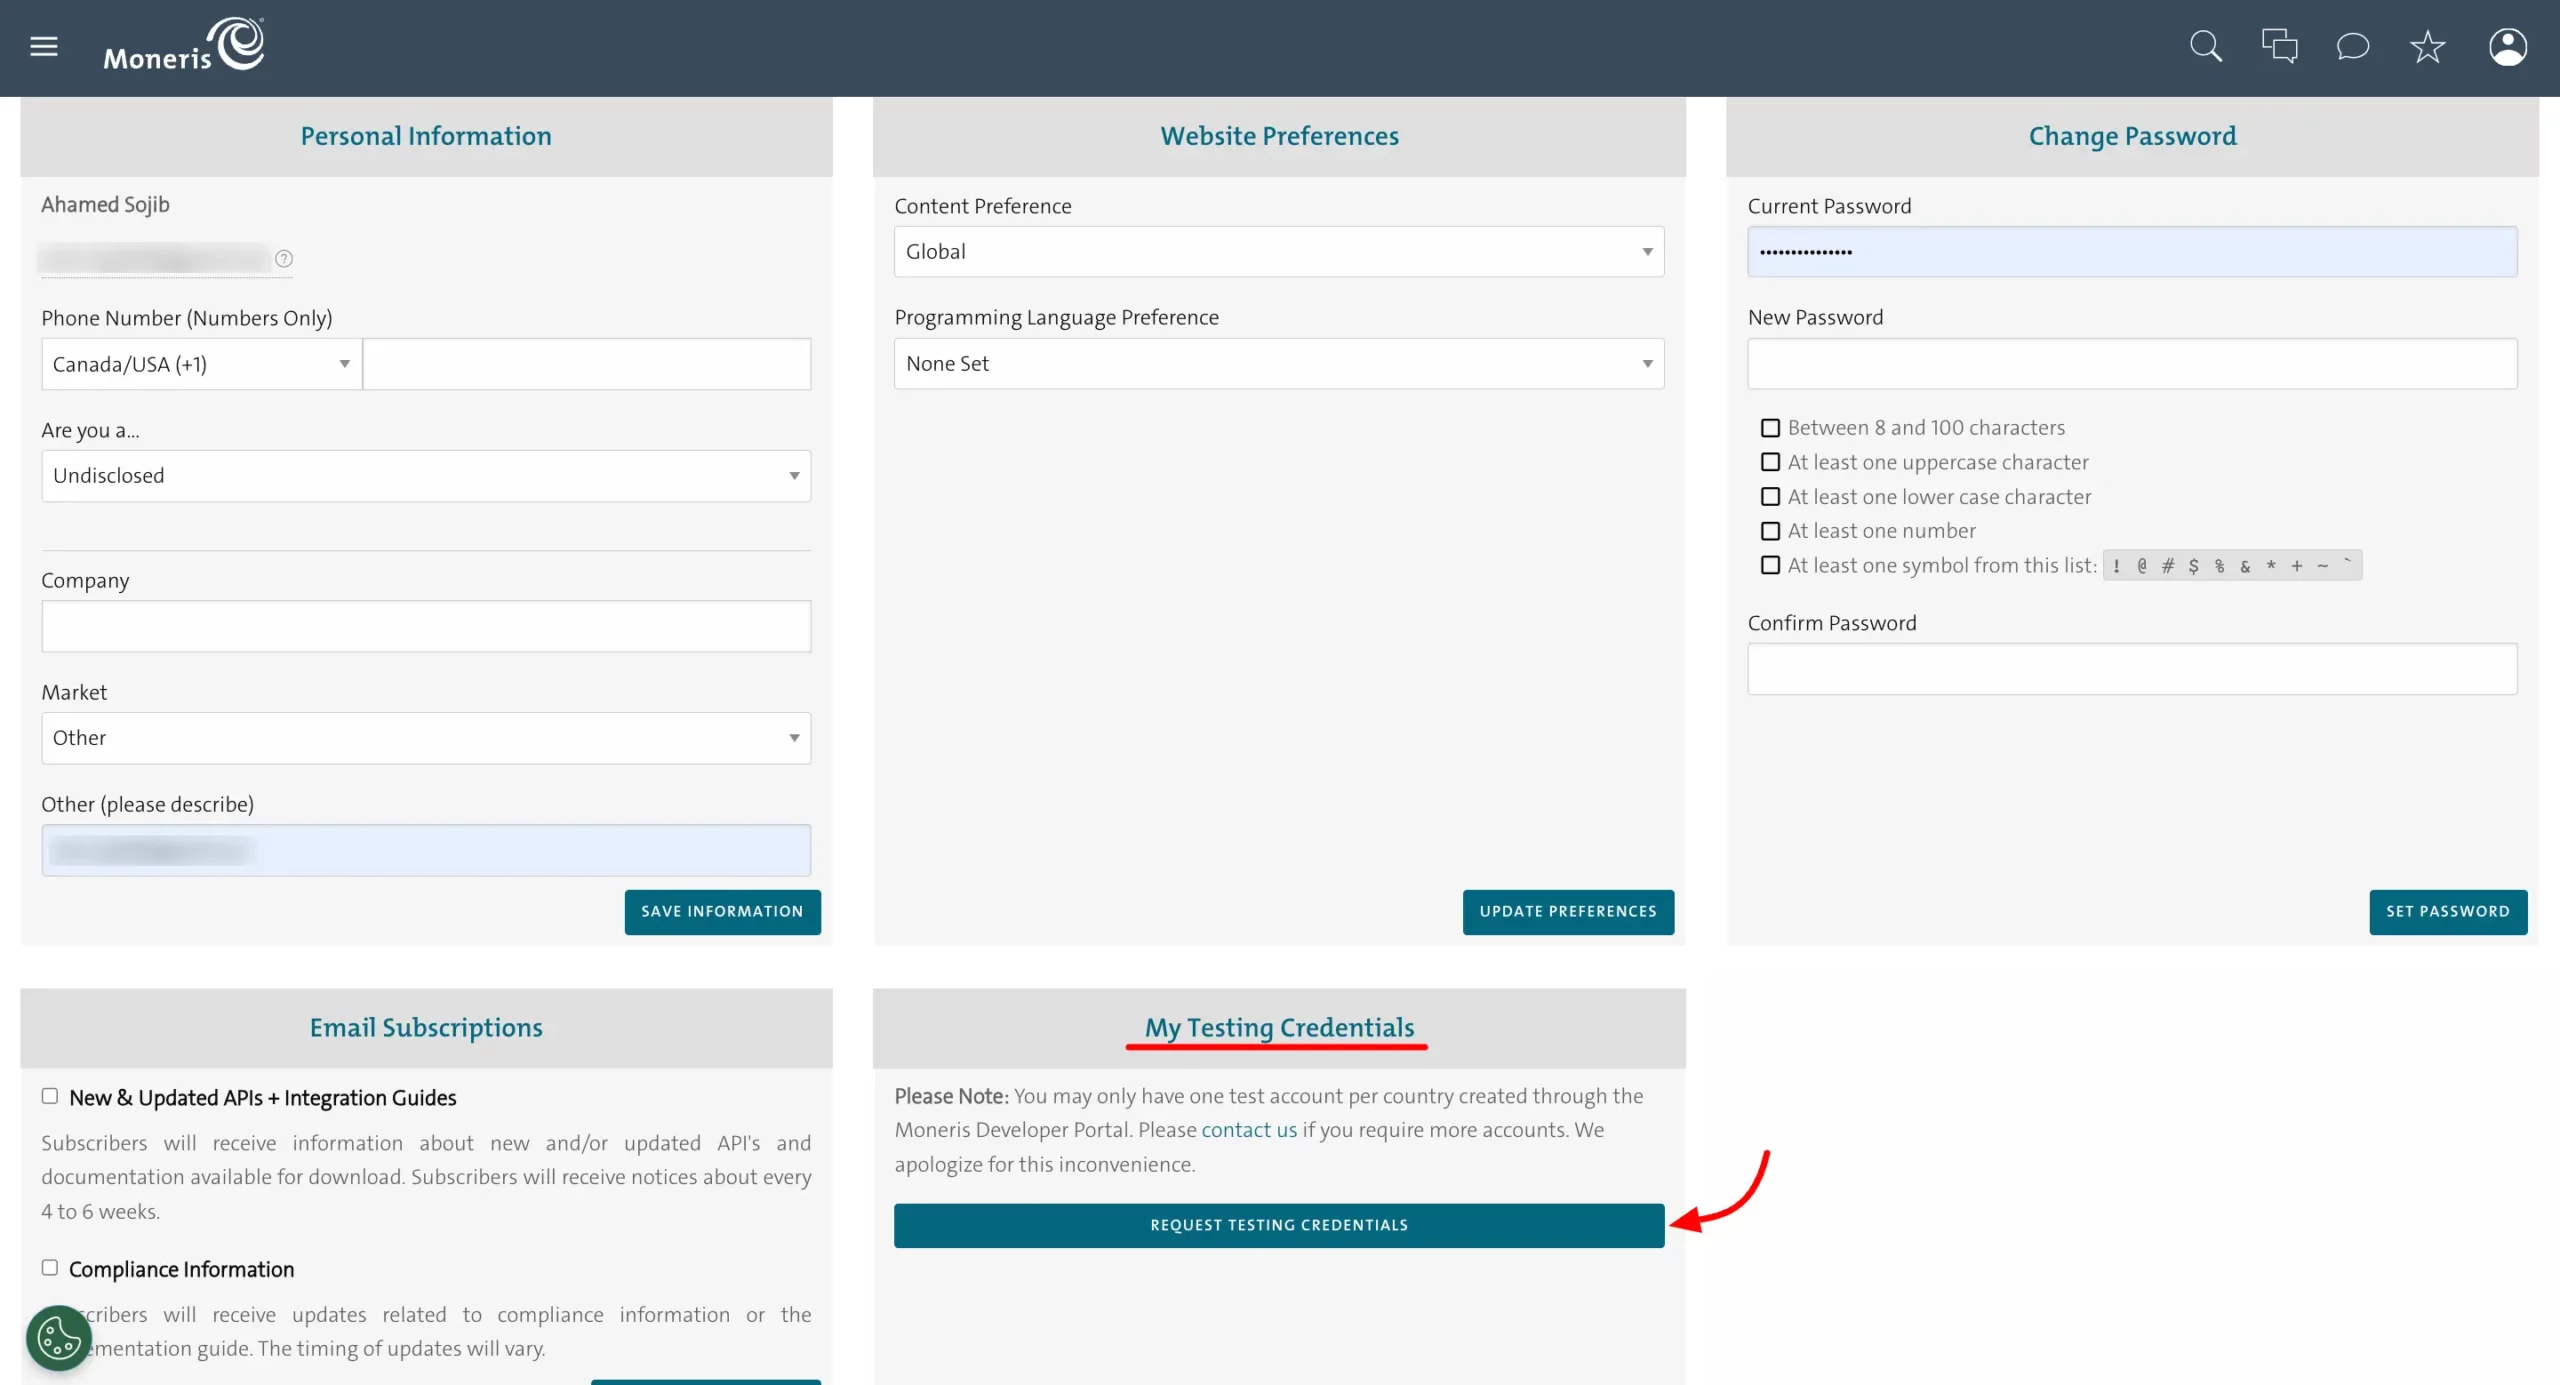Click inside the Company input field

coord(426,626)
